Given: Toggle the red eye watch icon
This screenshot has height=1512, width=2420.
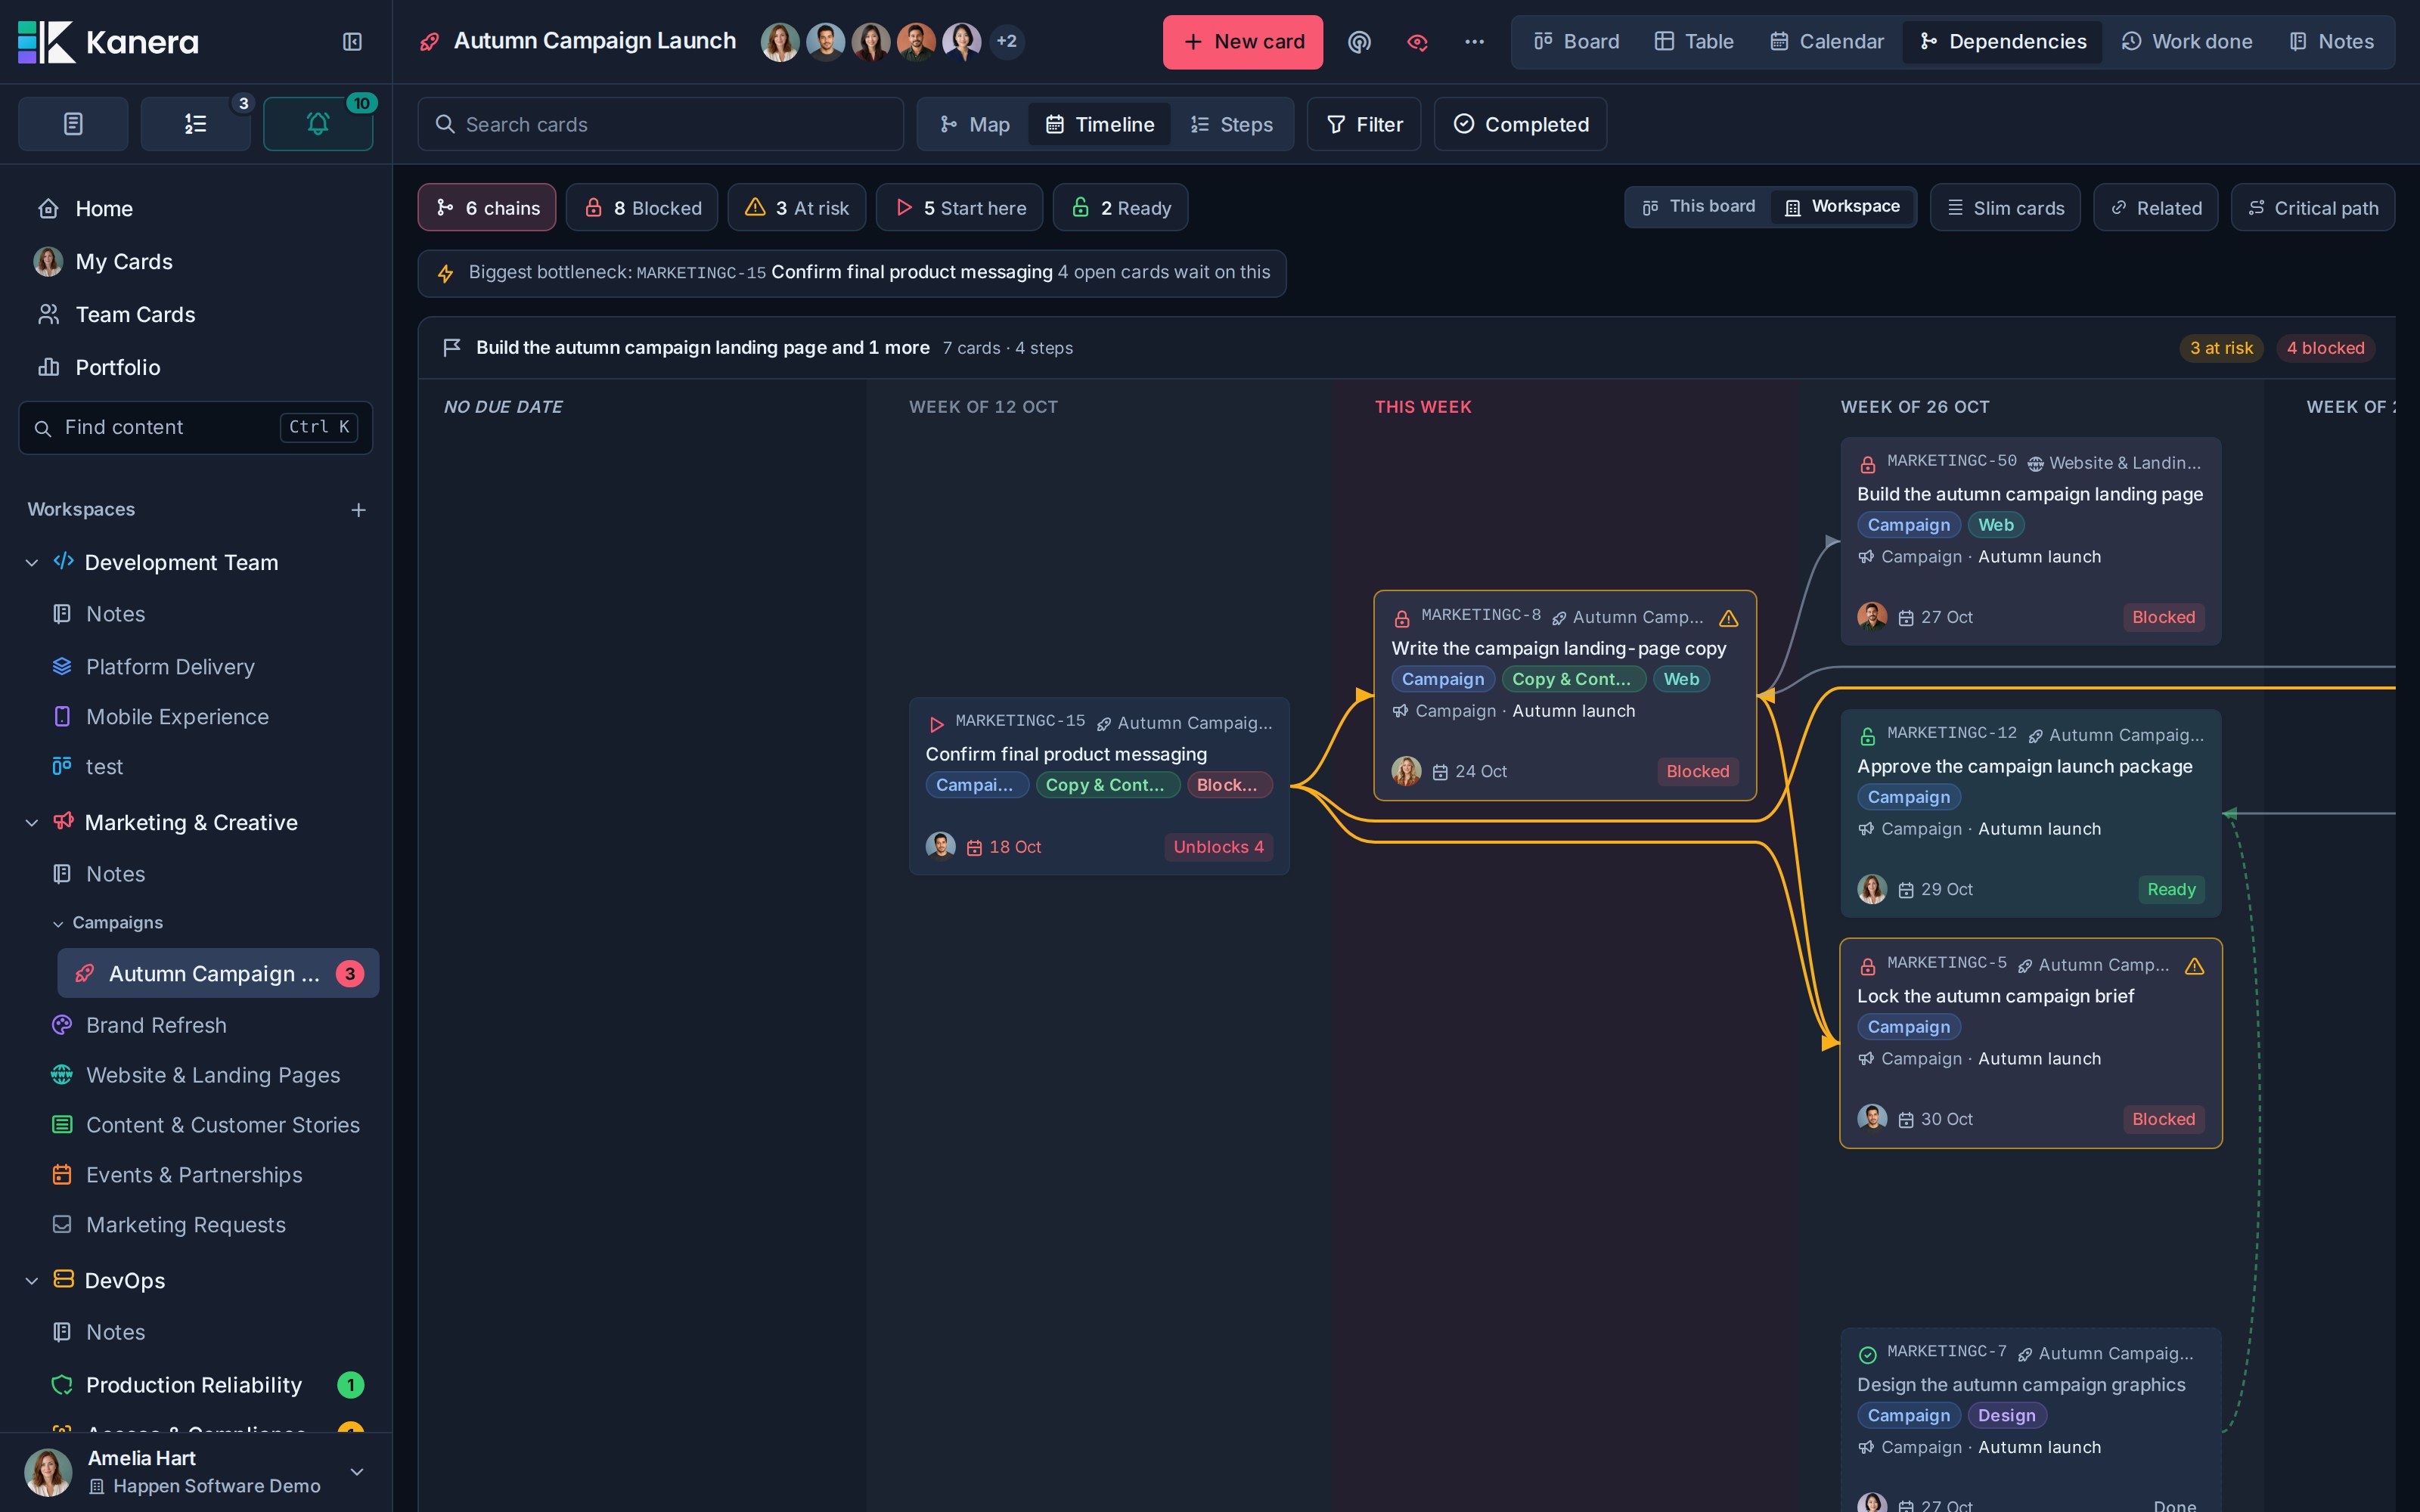Looking at the screenshot, I should [1417, 42].
